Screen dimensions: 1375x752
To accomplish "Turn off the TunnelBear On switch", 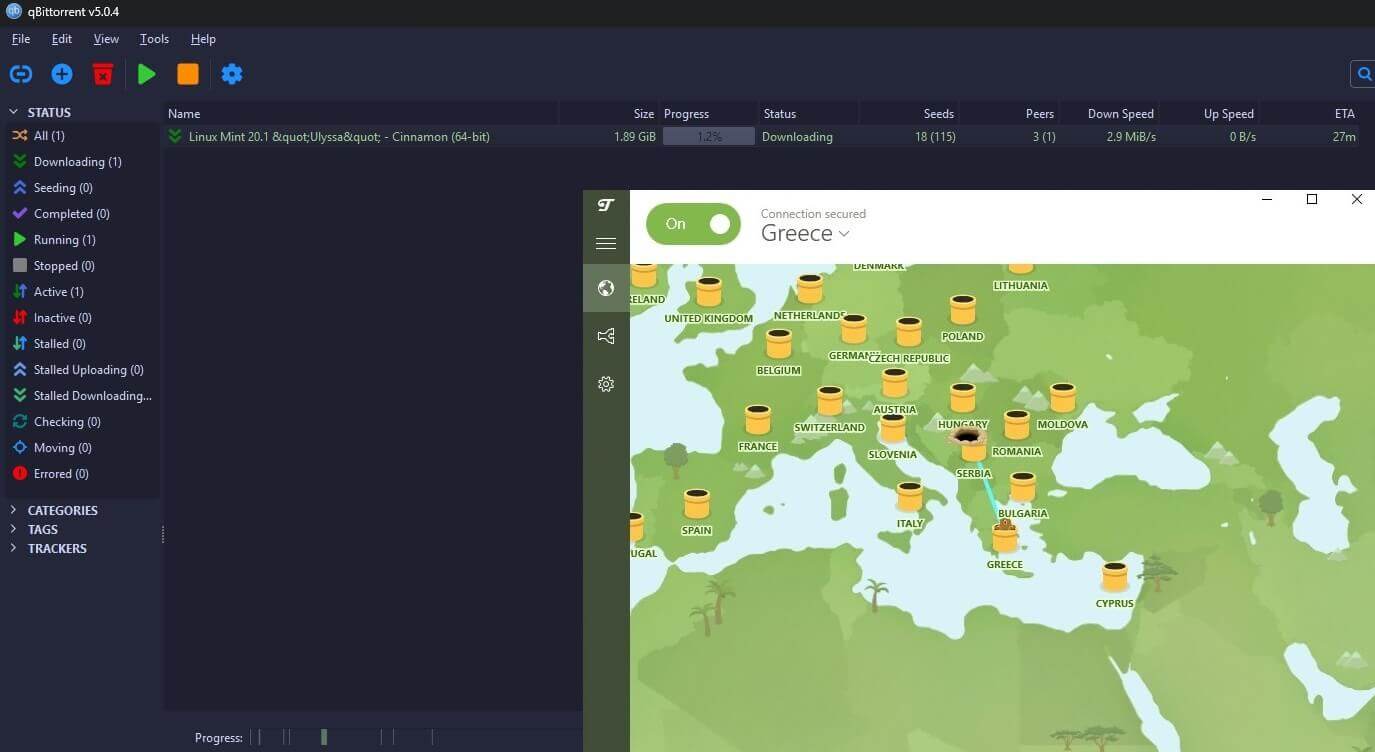I will click(693, 224).
